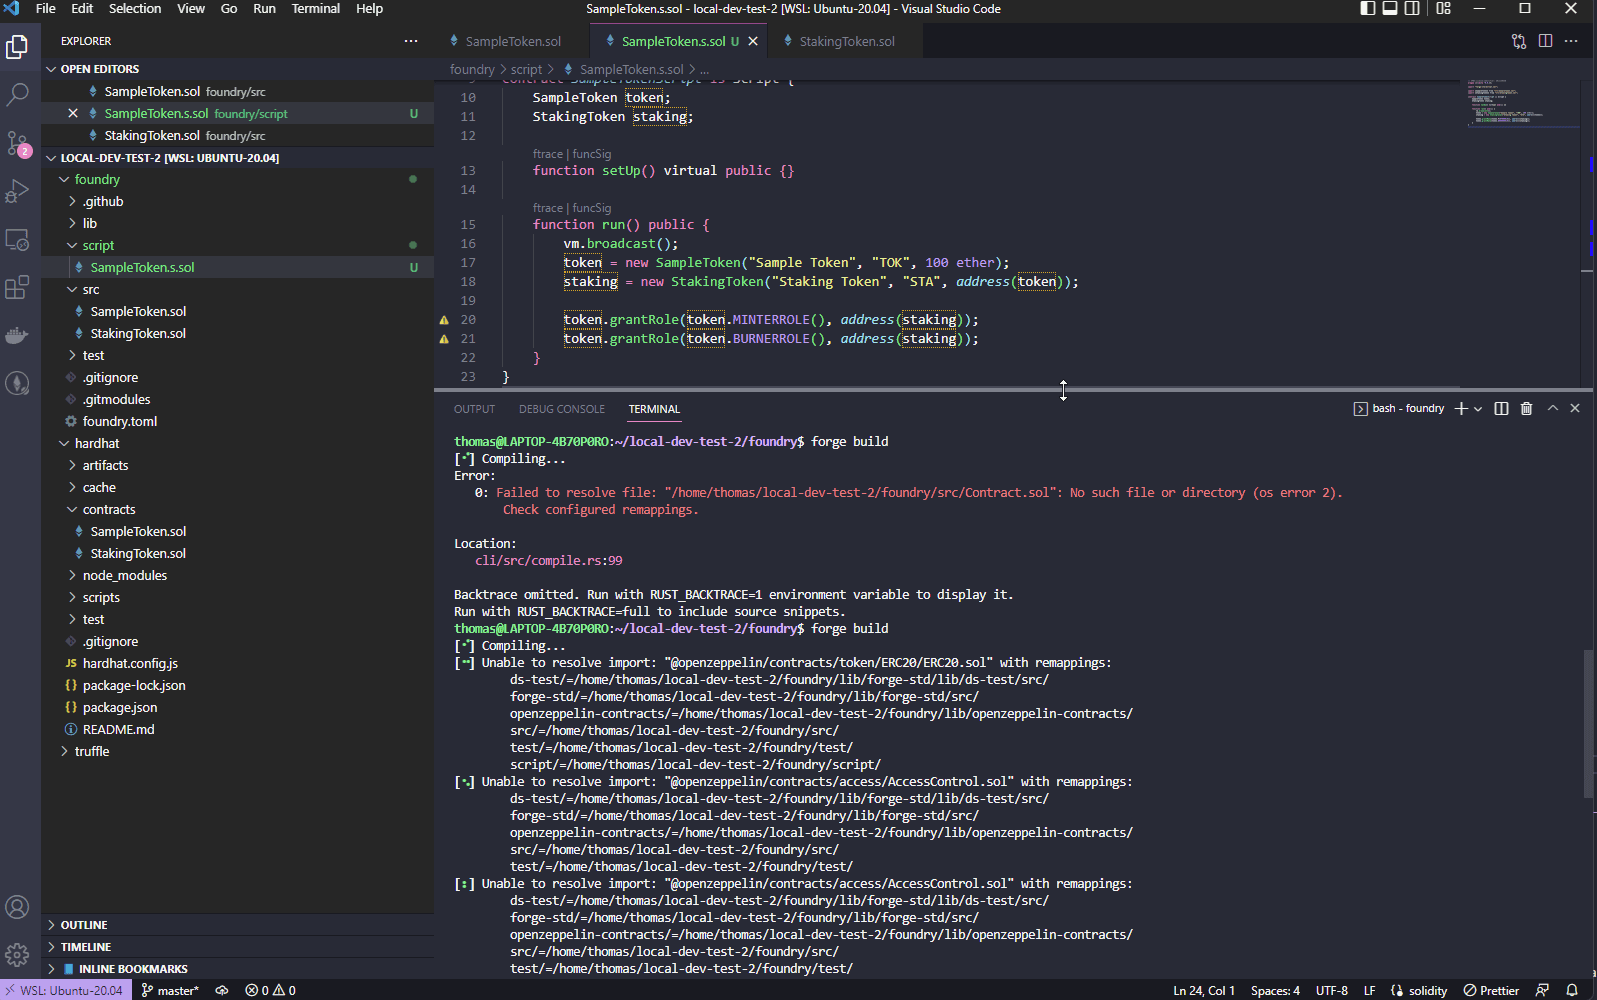1597x1000 pixels.
Task: Click the terminal vertical scrollbar
Action: click(x=1589, y=724)
